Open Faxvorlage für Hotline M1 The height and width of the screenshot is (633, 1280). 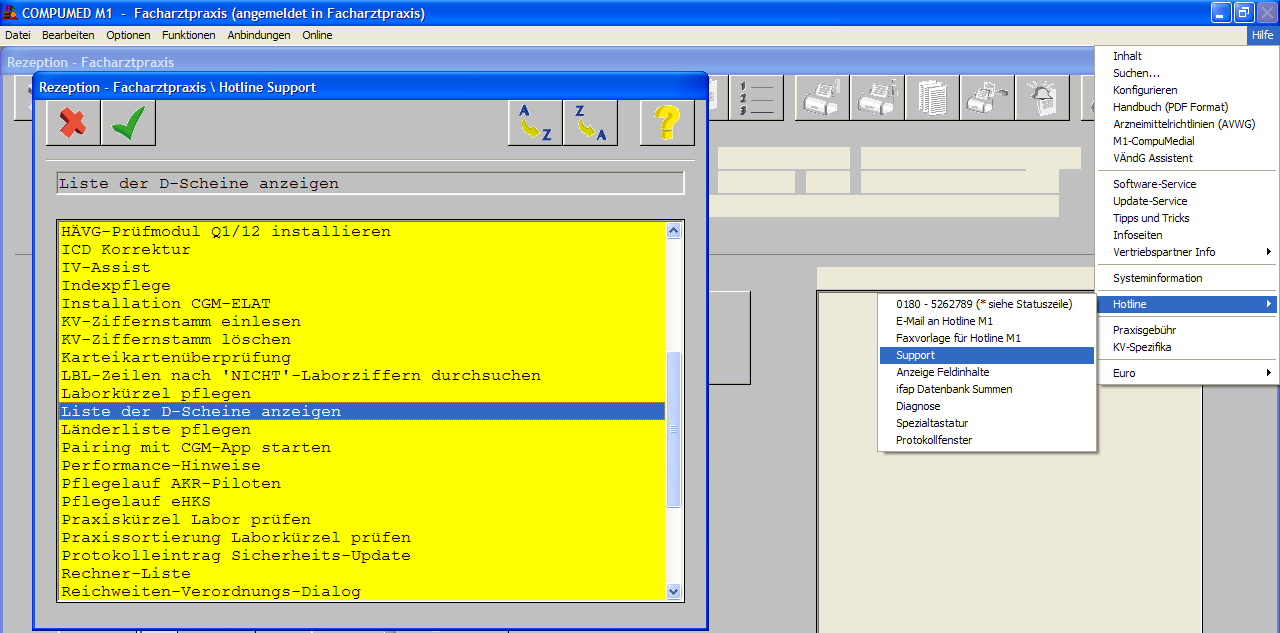(987, 338)
